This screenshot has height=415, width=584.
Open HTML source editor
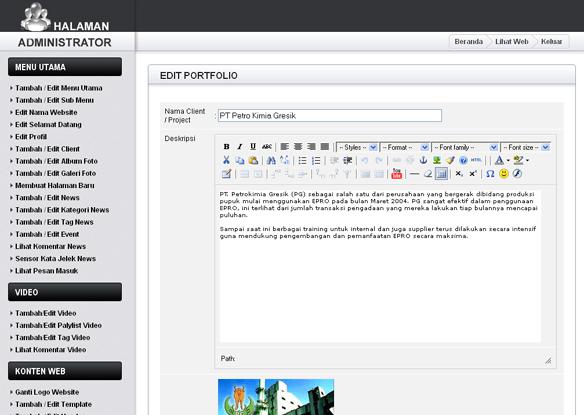pyautogui.click(x=476, y=160)
